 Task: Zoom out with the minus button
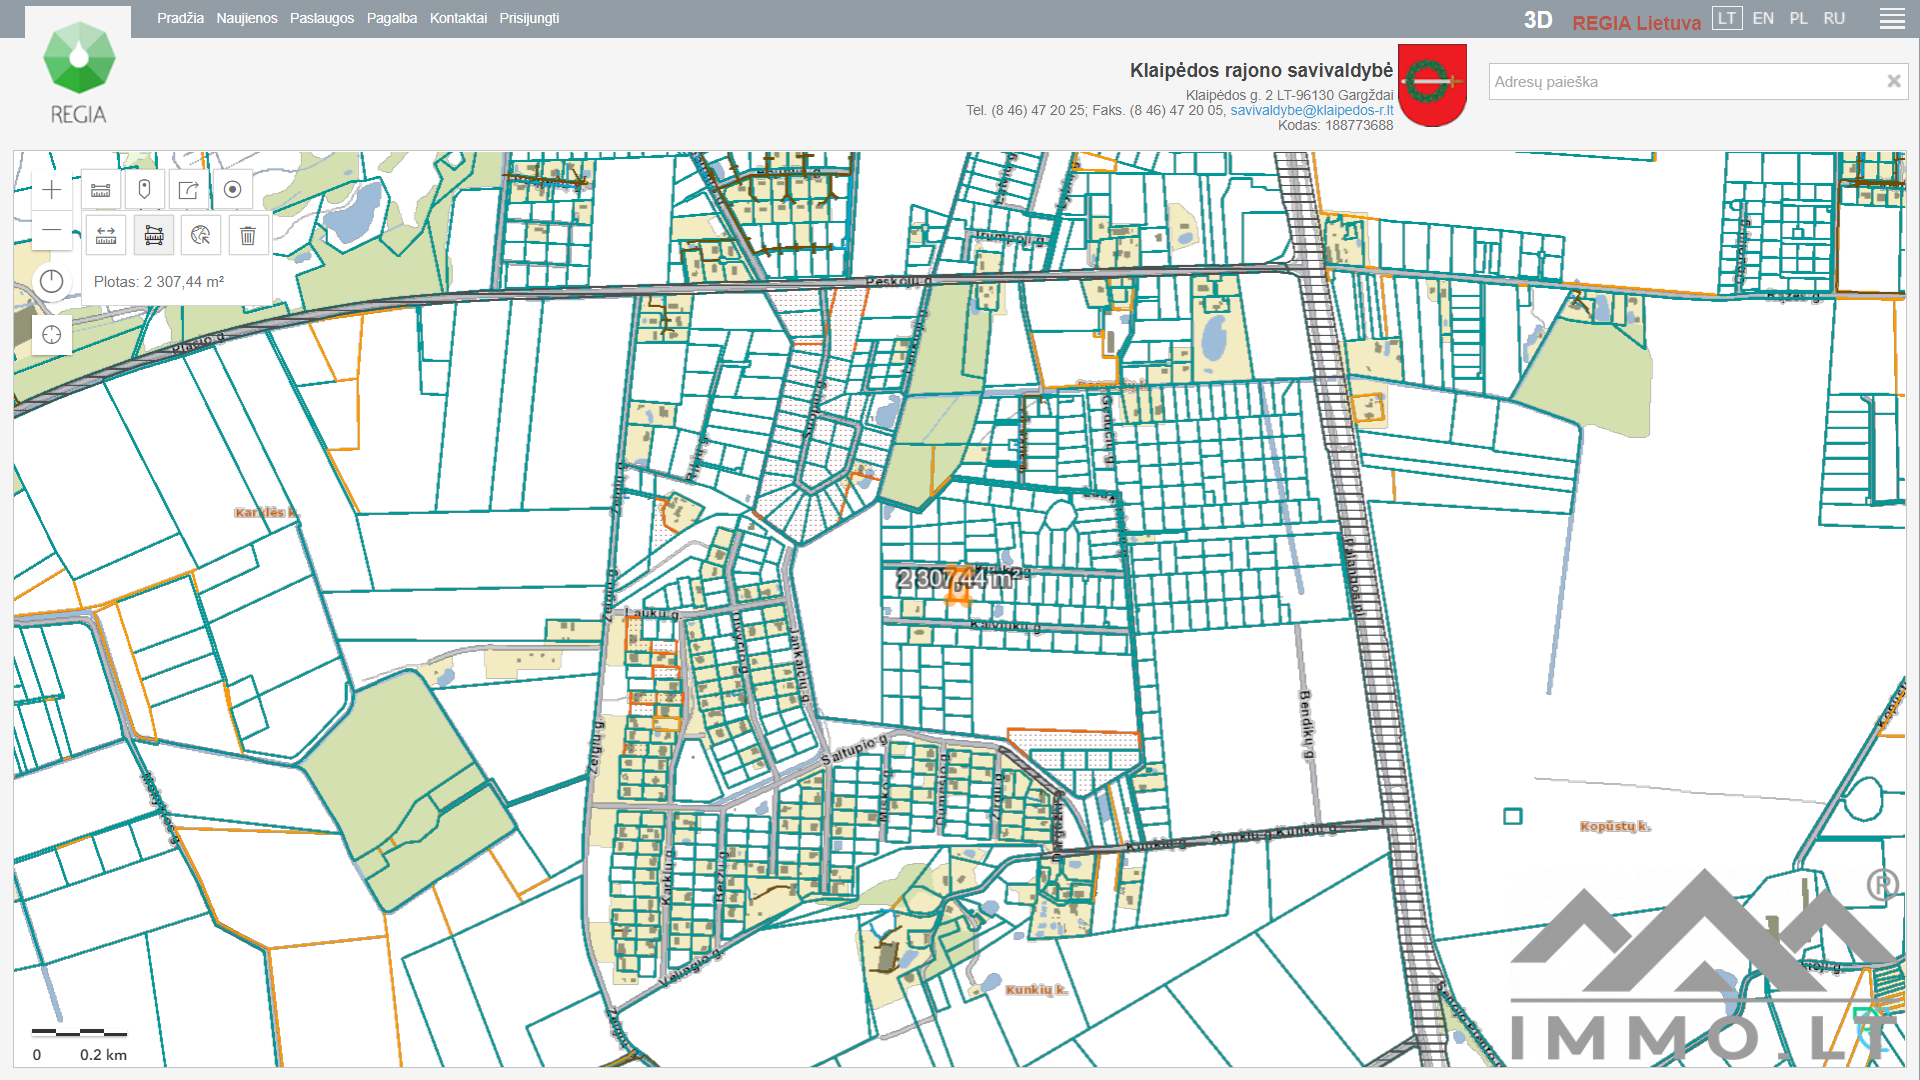[x=52, y=231]
